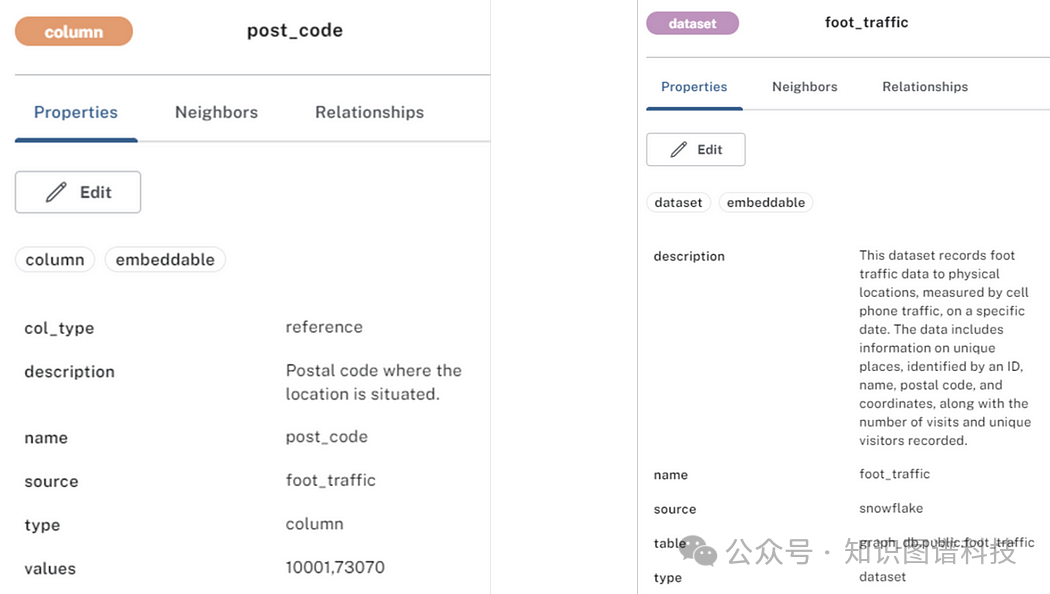The image size is (1050, 594).
Task: Select the purple dataset type badge
Action: [692, 23]
